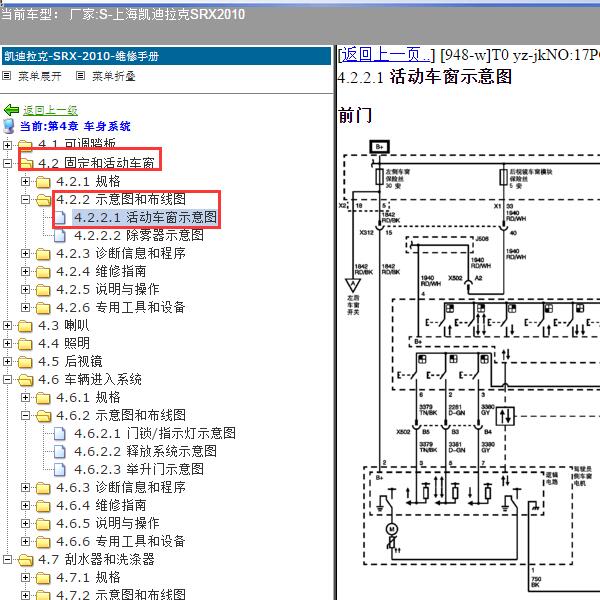Click the 前门 wiring diagram image
600x600 pixels.
[471, 367]
